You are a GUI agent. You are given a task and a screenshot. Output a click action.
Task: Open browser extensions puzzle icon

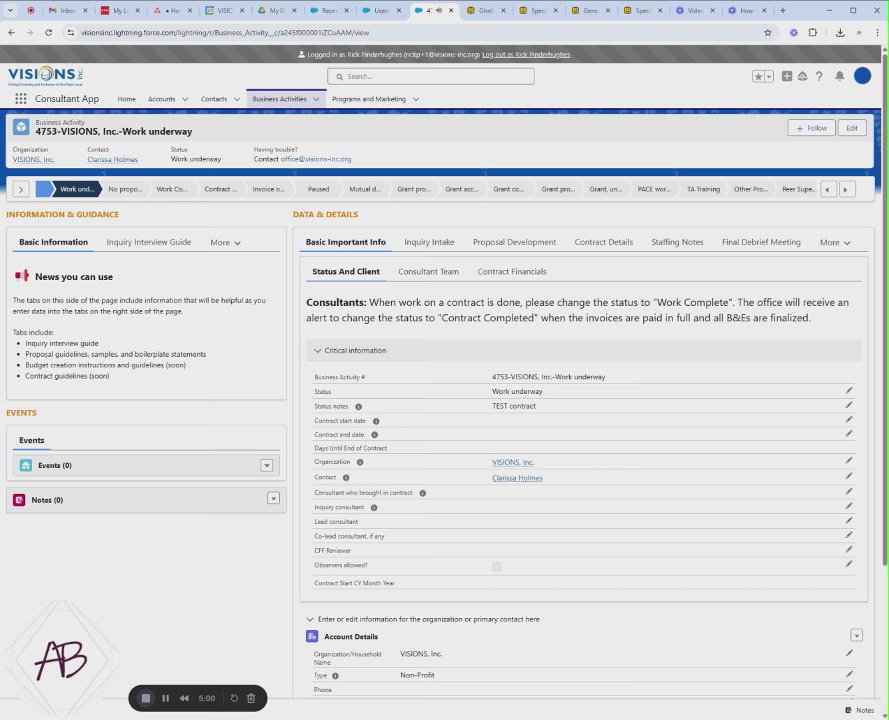tap(812, 33)
